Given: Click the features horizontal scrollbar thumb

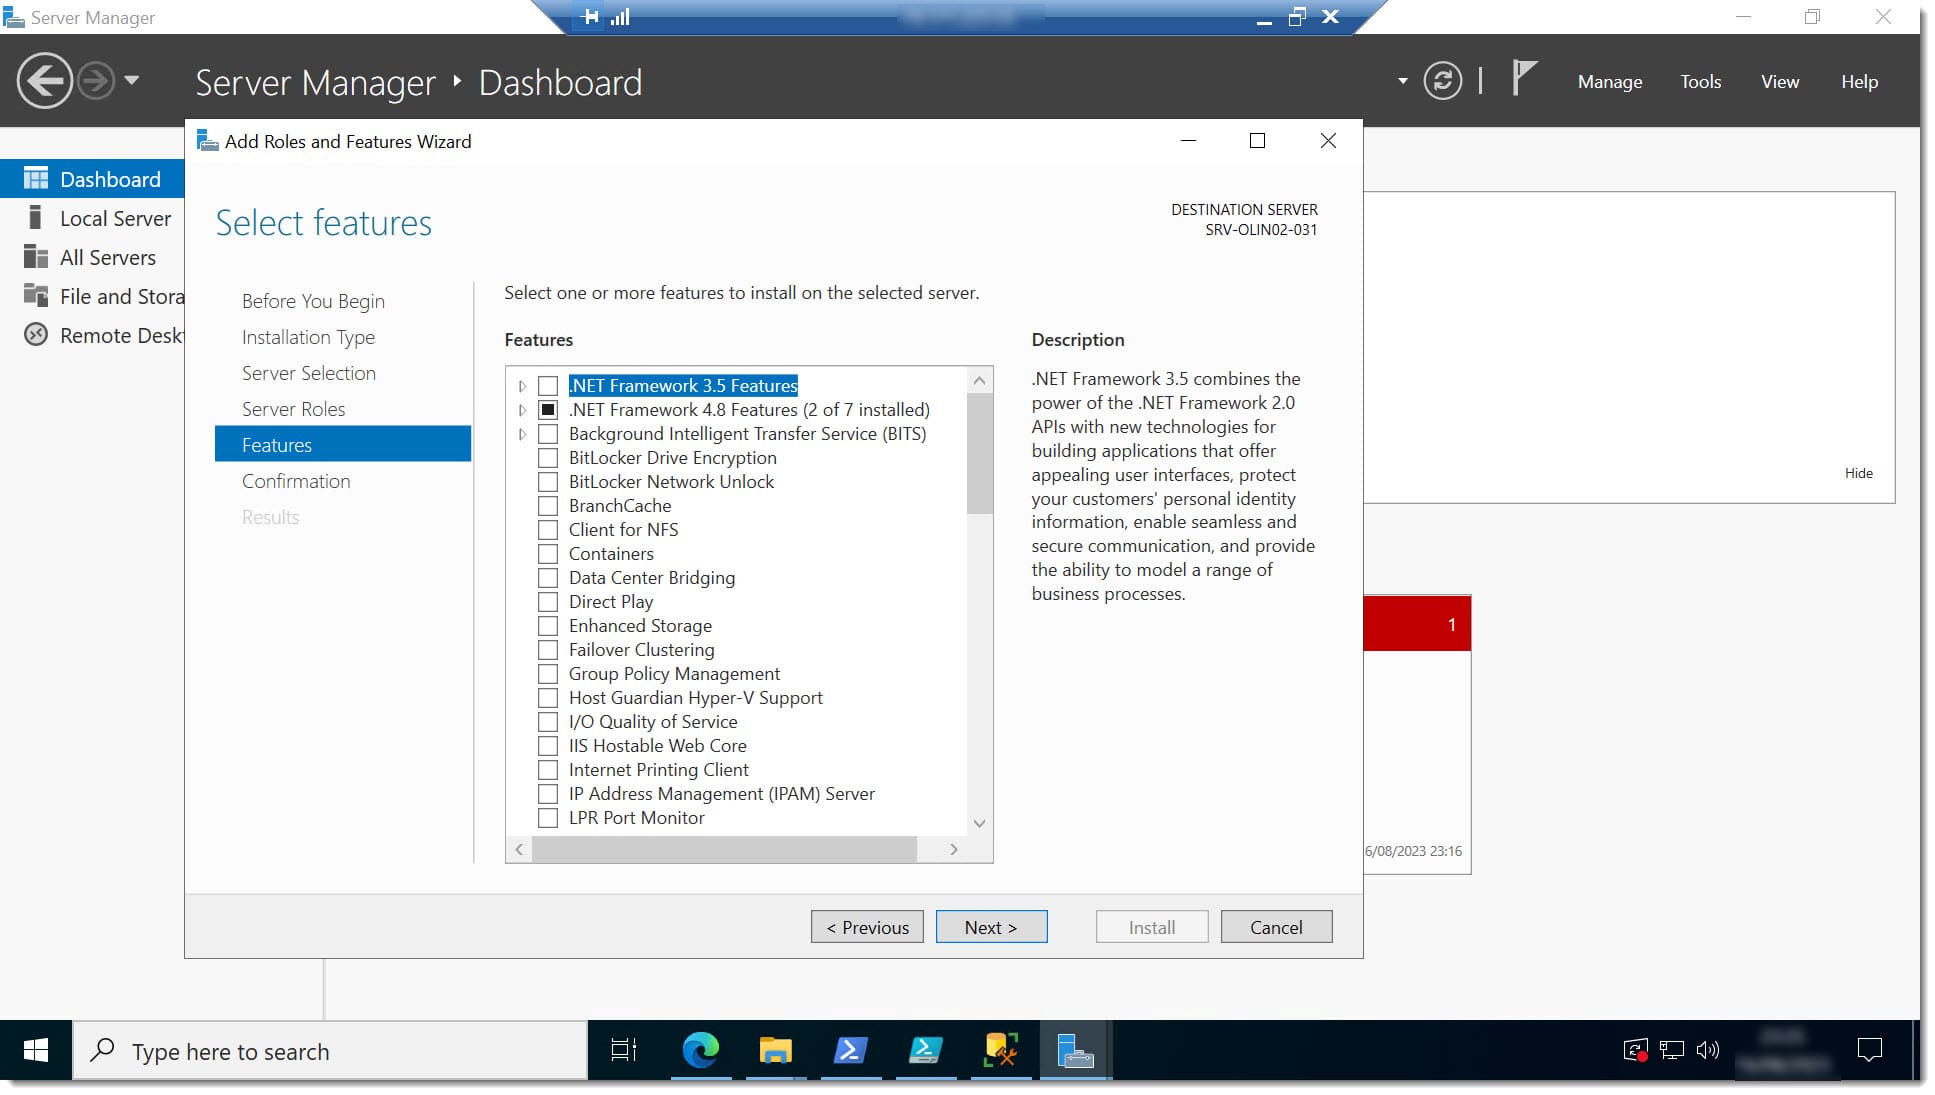Looking at the screenshot, I should 724,849.
